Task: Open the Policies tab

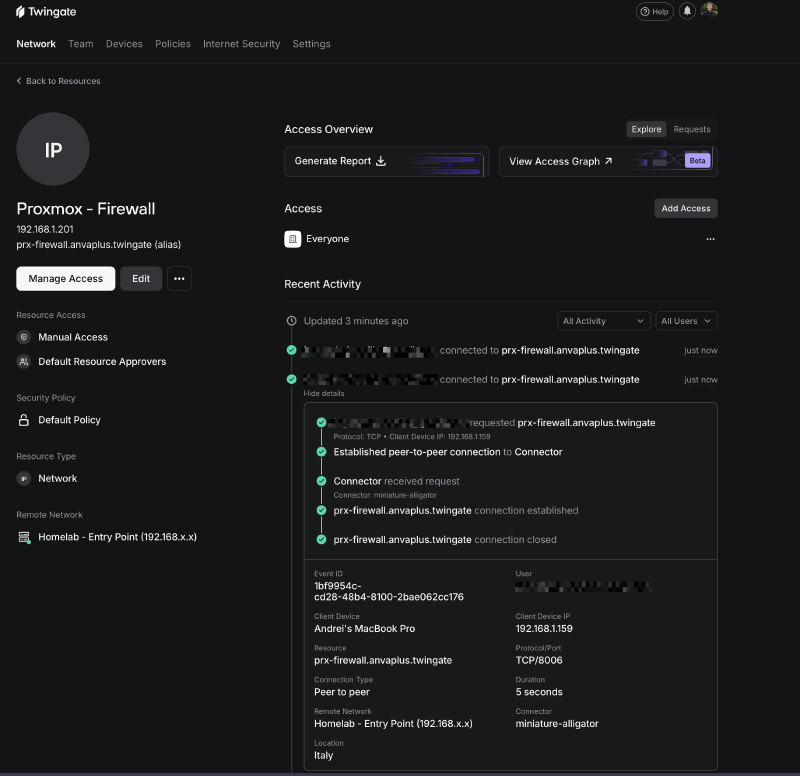Action: pos(173,44)
